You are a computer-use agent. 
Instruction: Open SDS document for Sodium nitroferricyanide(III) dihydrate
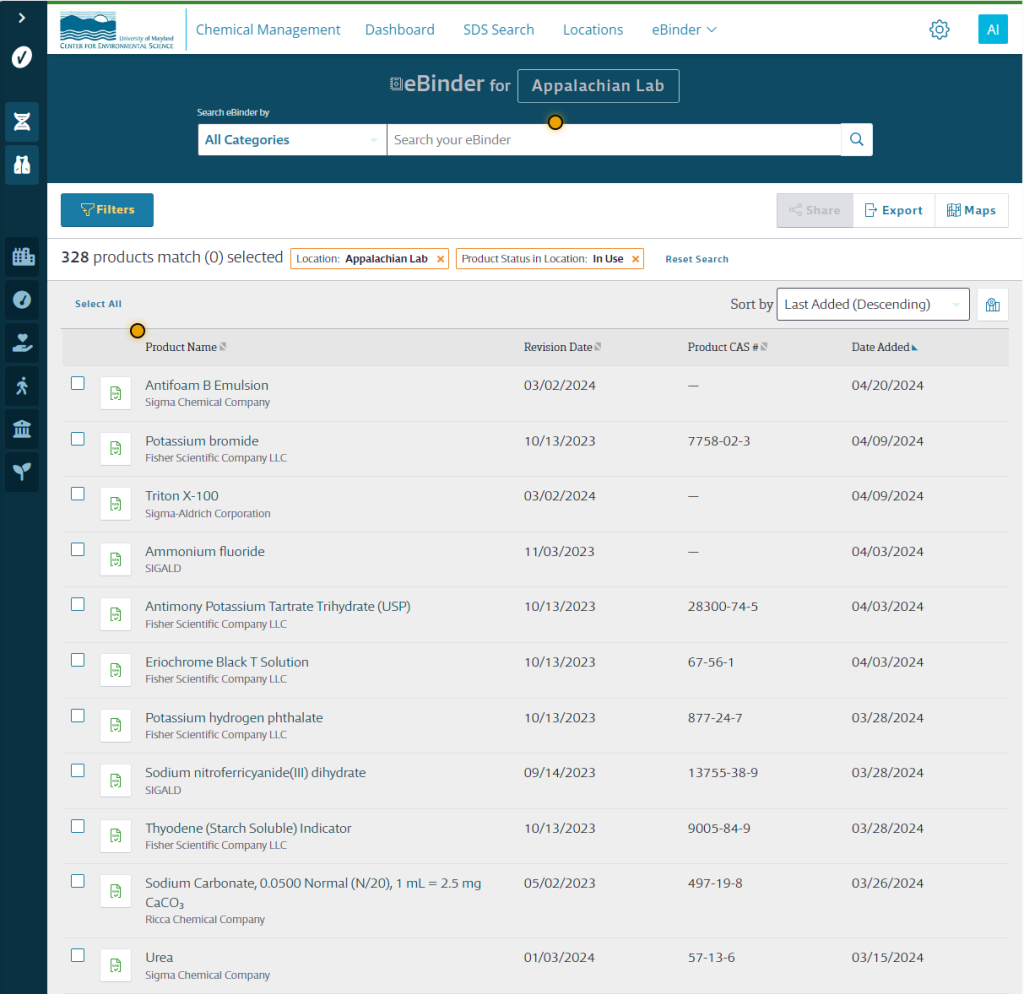[116, 780]
